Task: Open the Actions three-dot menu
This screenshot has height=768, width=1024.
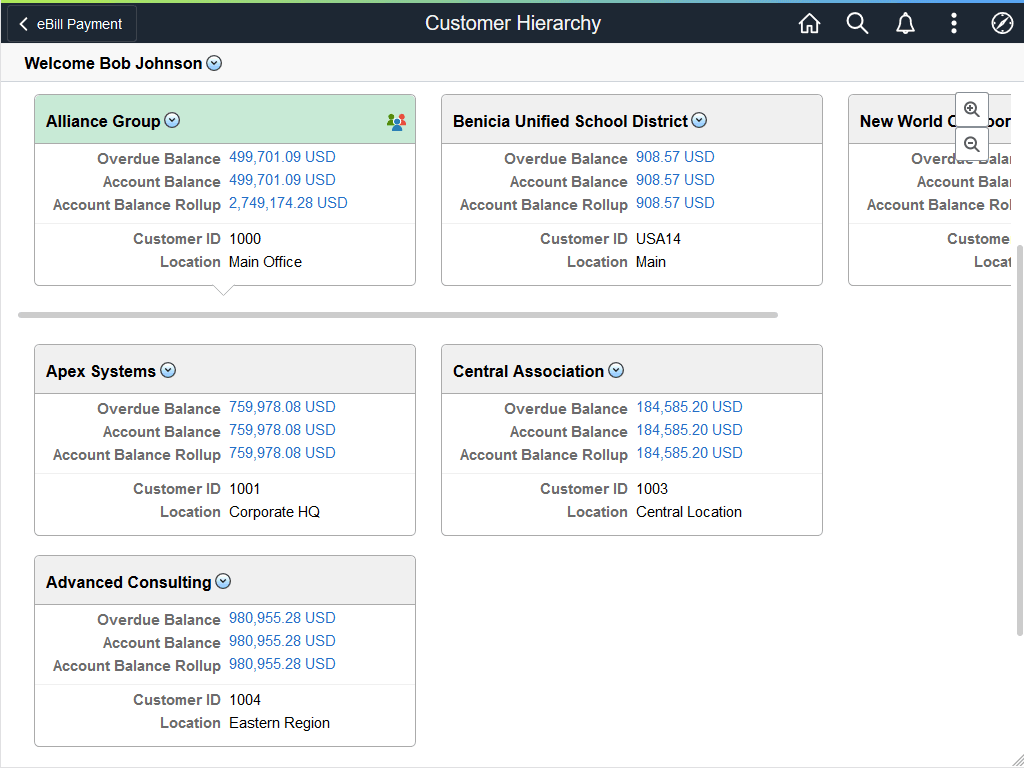Action: coord(953,22)
